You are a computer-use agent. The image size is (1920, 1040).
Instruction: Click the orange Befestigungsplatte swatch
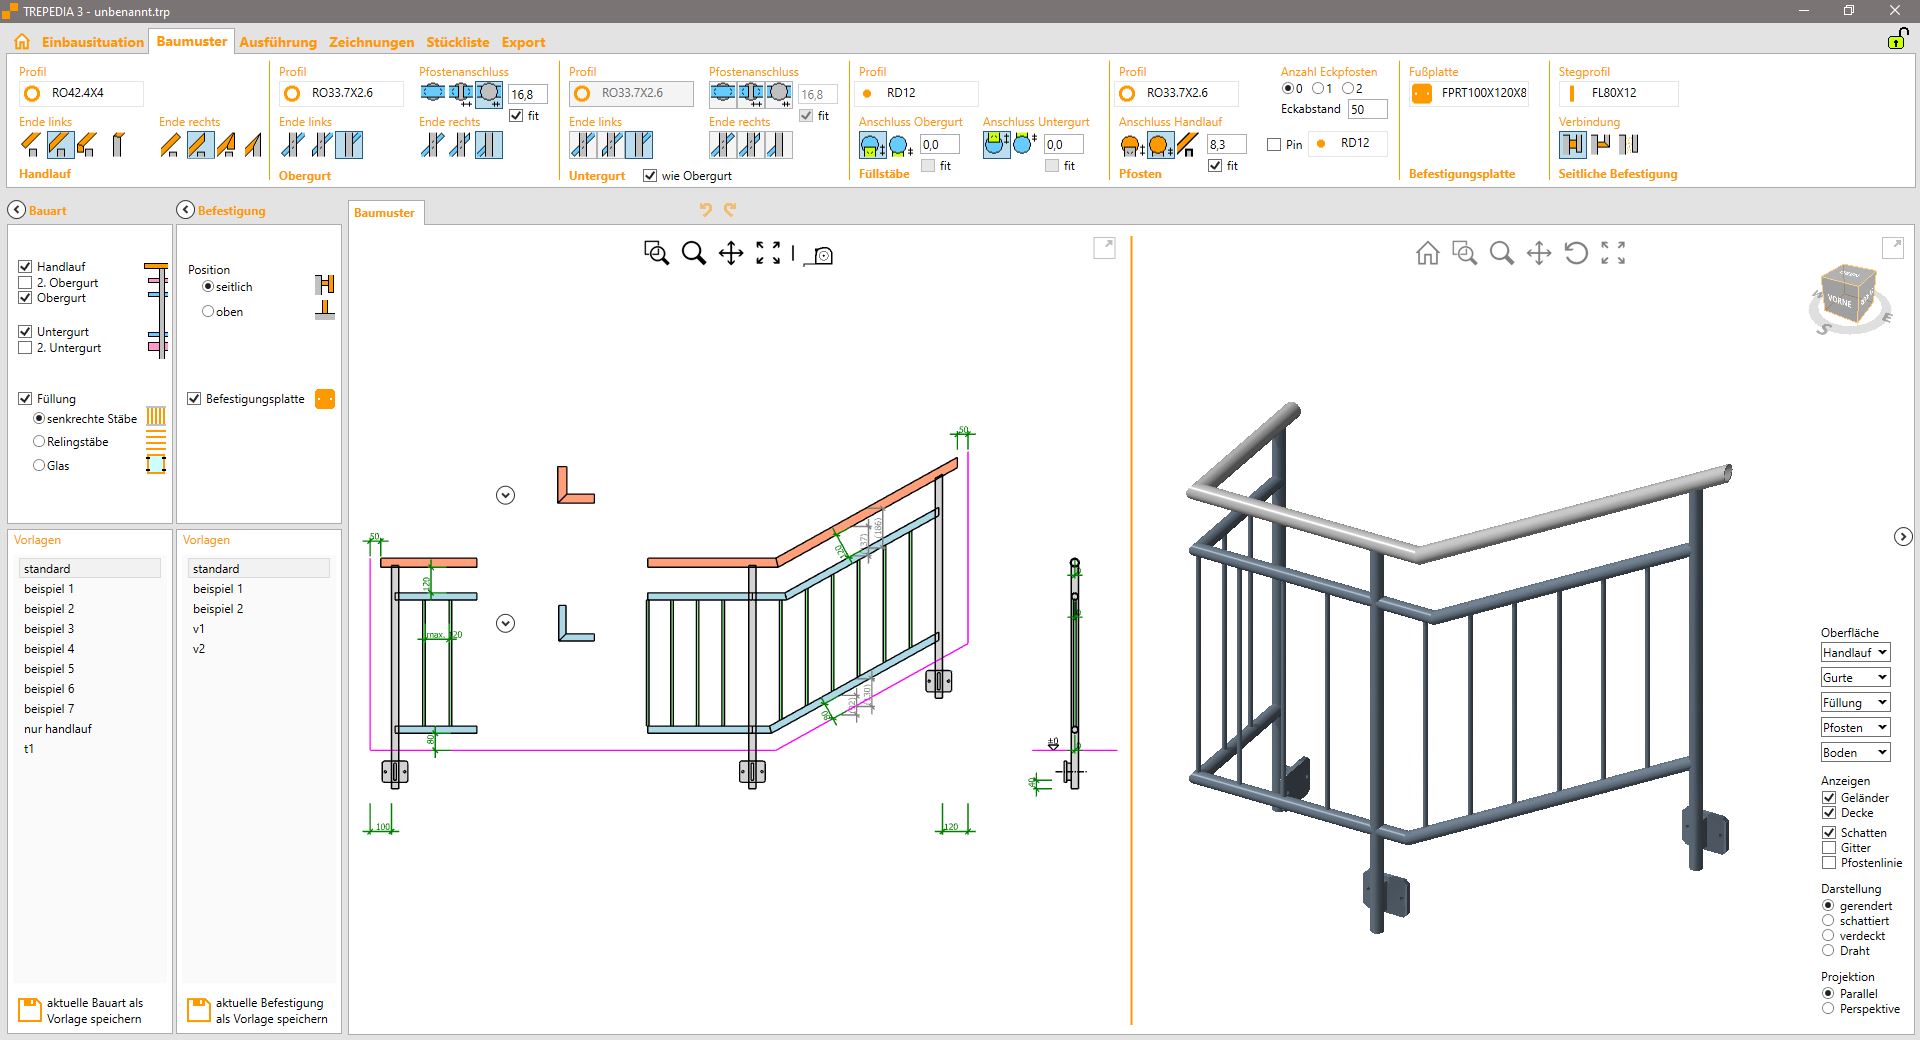click(325, 399)
